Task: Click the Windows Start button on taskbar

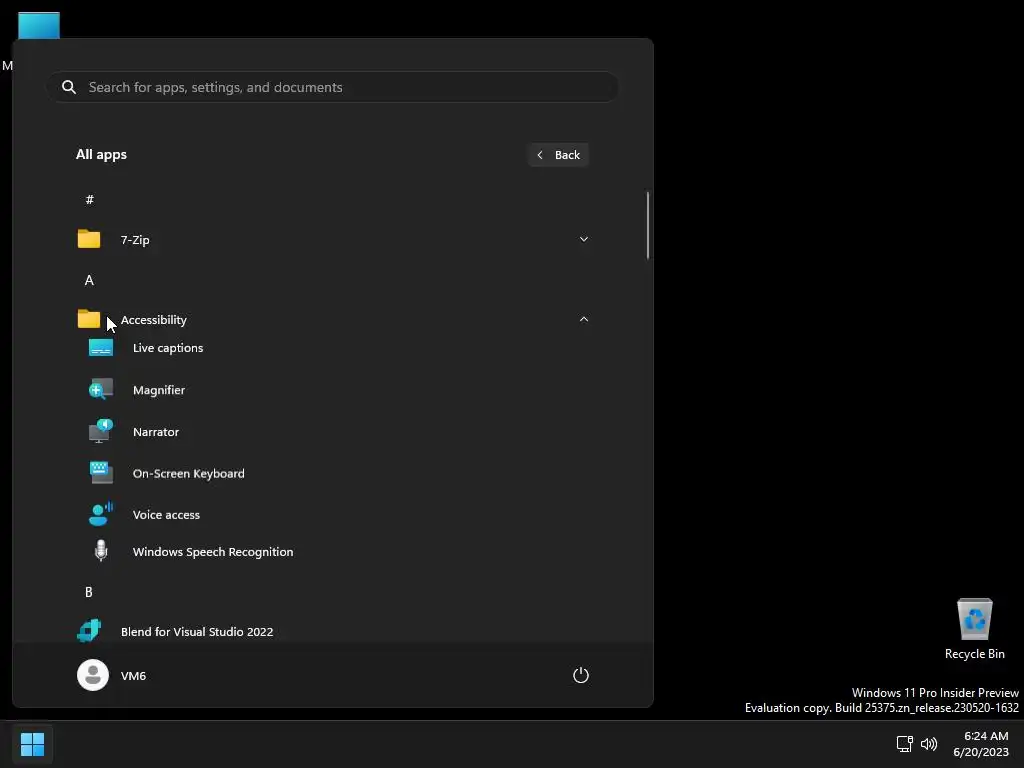Action: pos(32,744)
